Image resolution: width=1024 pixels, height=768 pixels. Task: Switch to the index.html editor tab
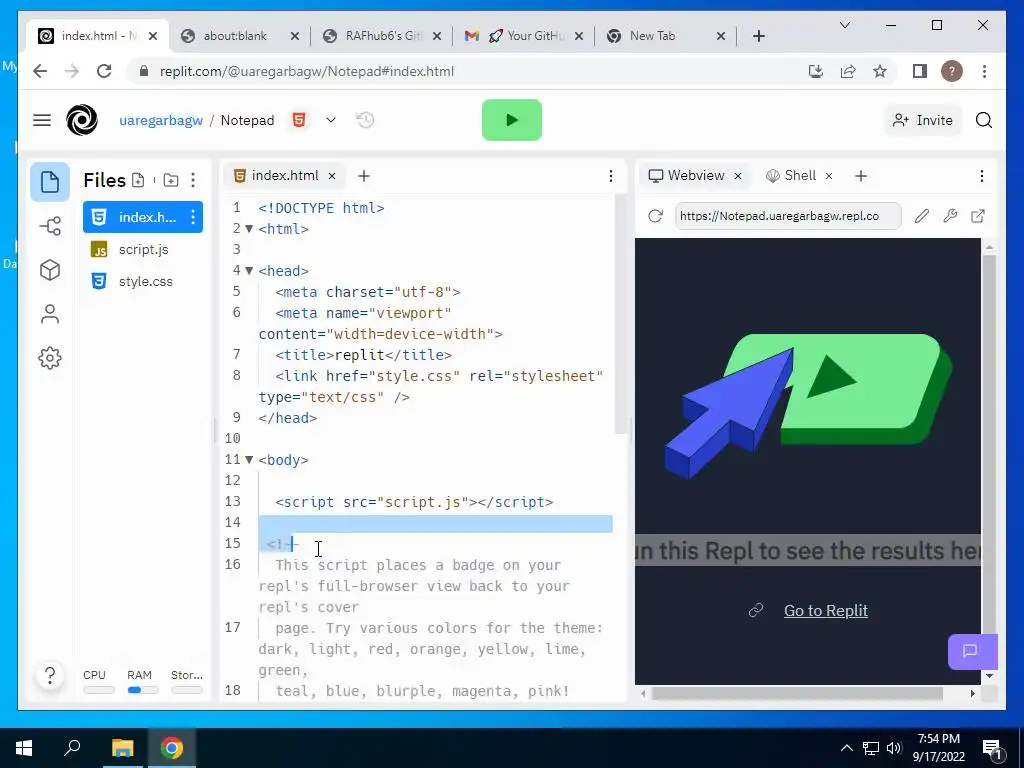[x=285, y=176]
